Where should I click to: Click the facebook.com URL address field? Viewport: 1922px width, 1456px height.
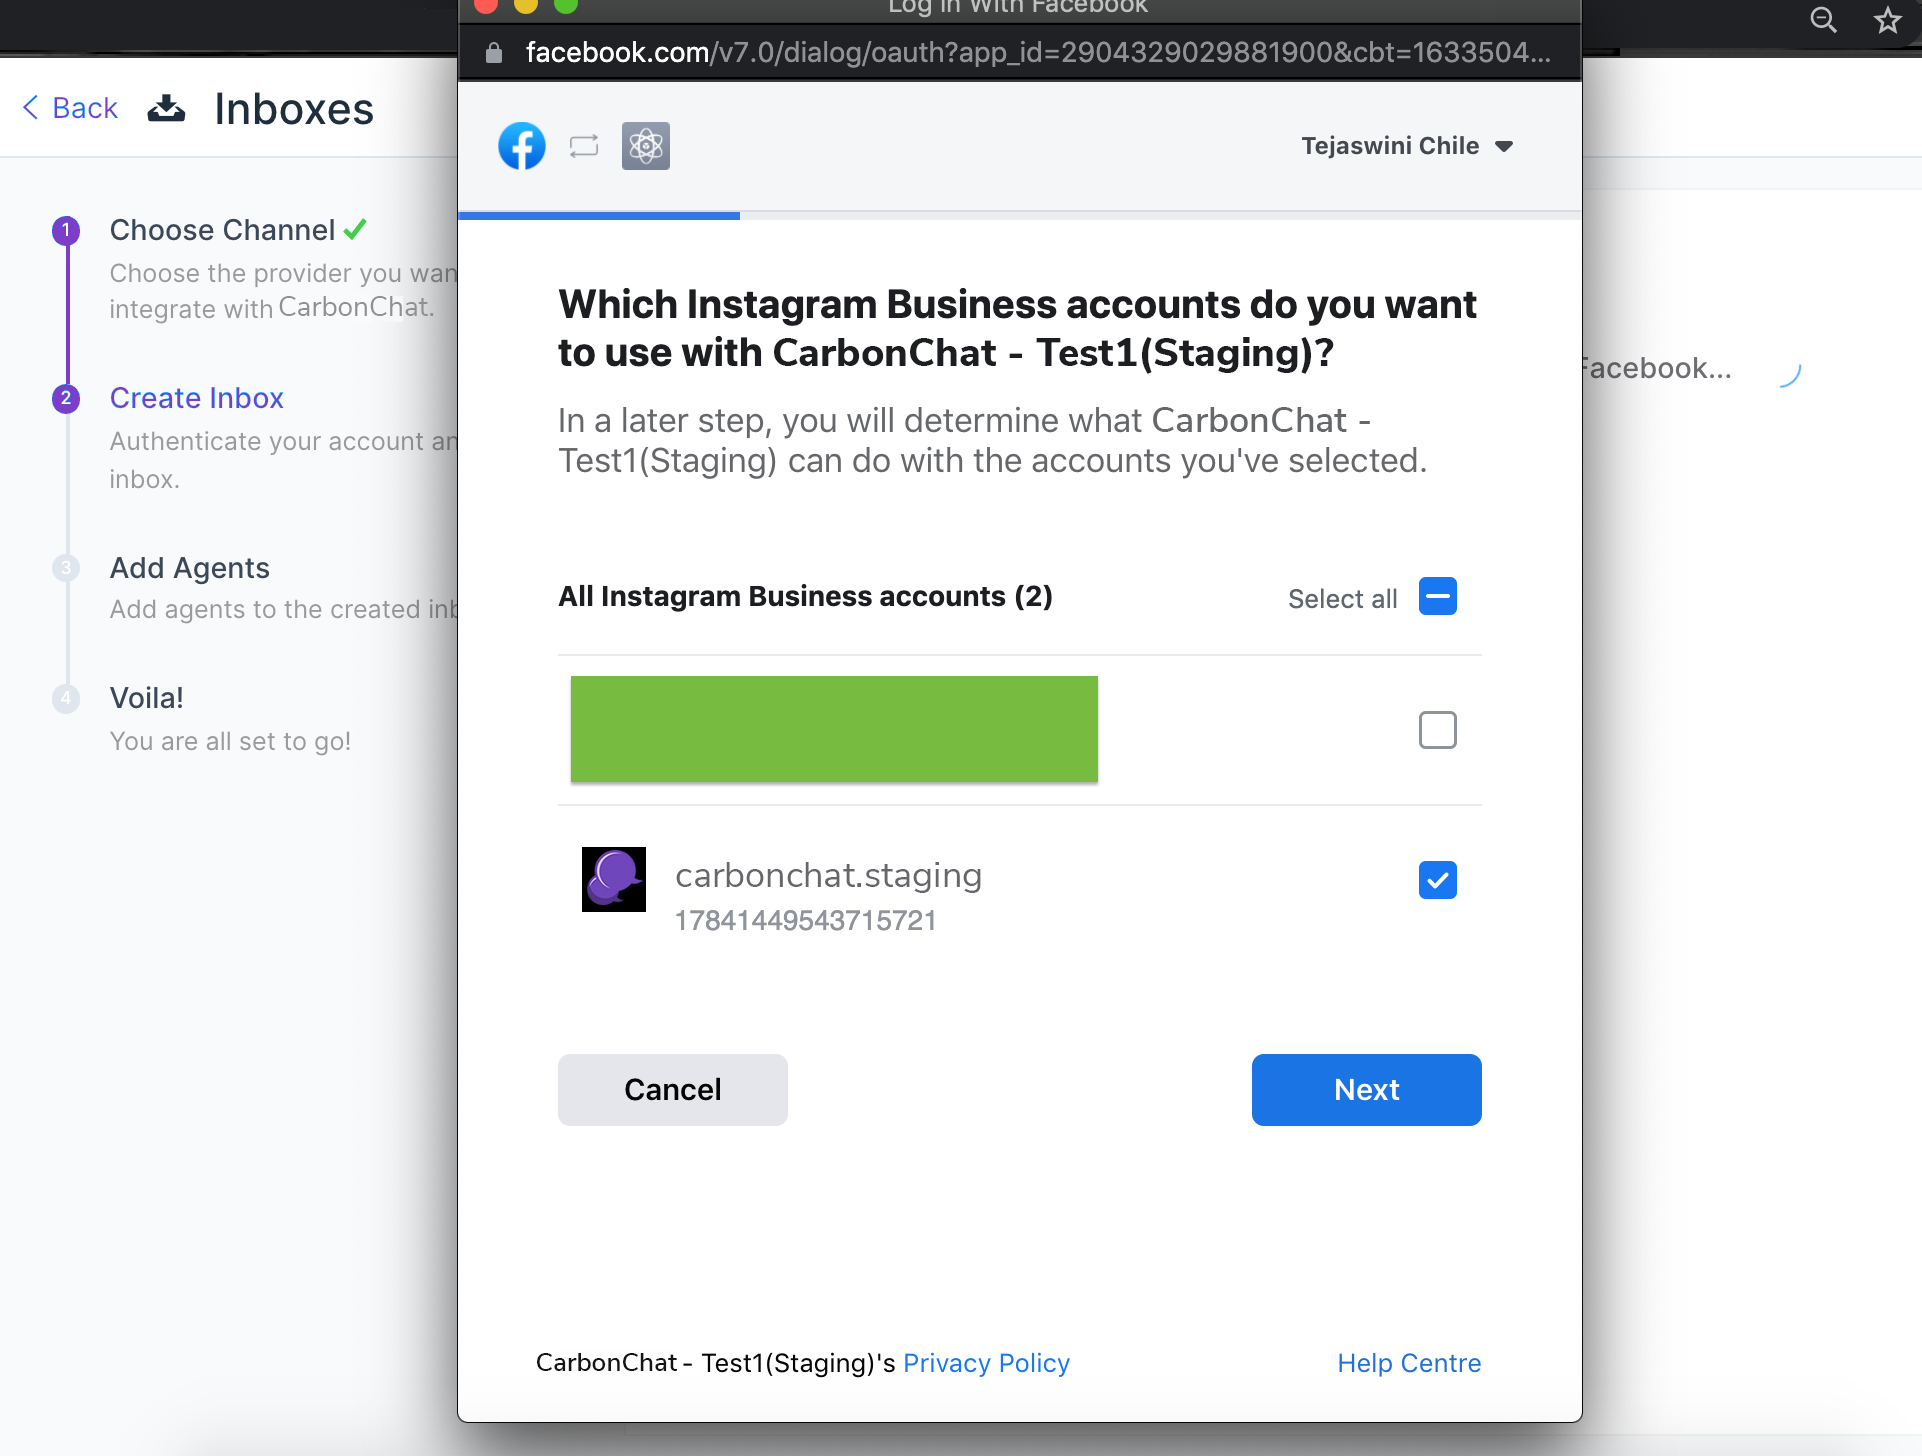click(x=1037, y=53)
